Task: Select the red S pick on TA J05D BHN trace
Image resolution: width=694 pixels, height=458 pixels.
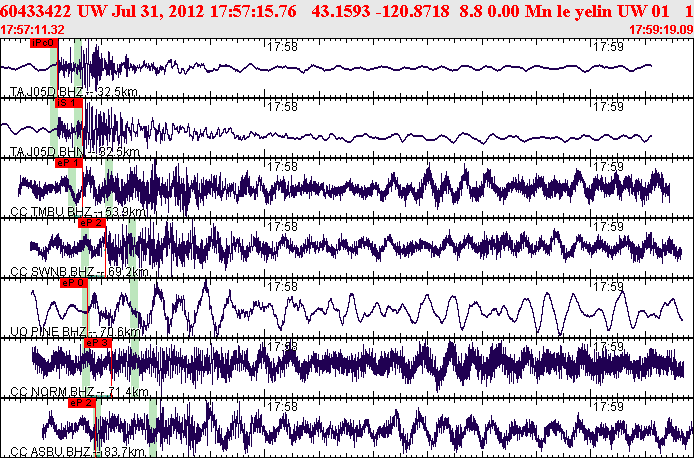Action: point(67,103)
